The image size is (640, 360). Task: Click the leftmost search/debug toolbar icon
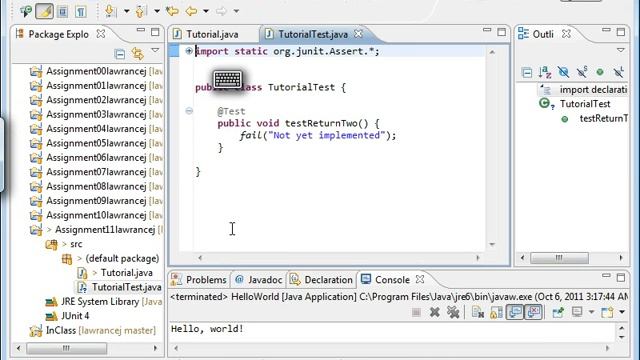pos(26,11)
